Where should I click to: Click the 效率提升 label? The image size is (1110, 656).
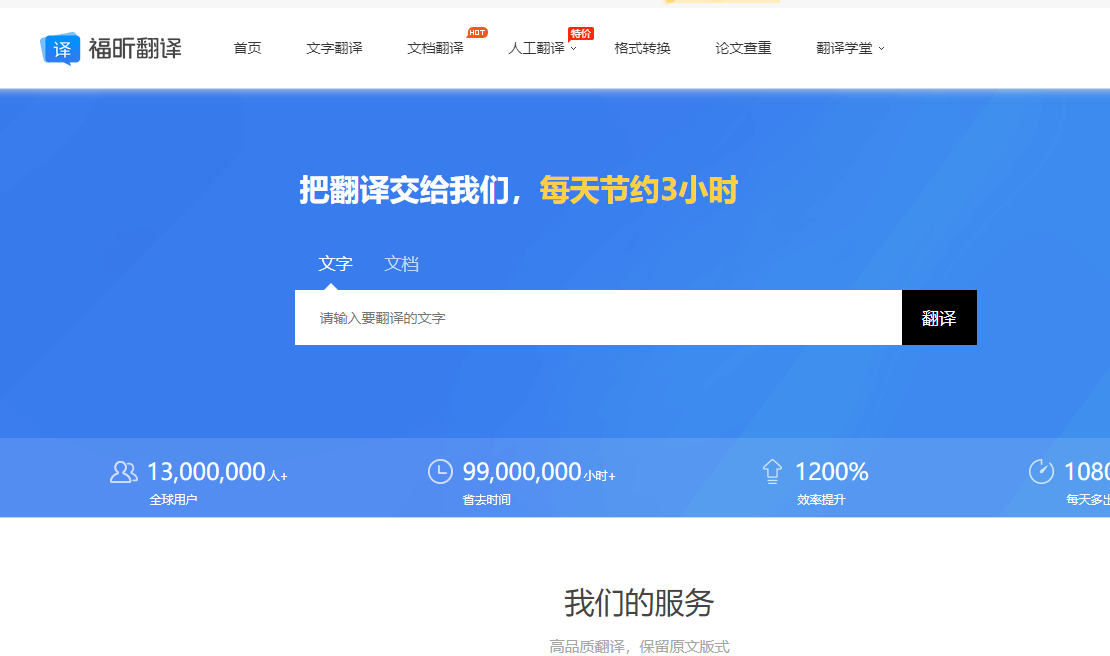point(821,500)
